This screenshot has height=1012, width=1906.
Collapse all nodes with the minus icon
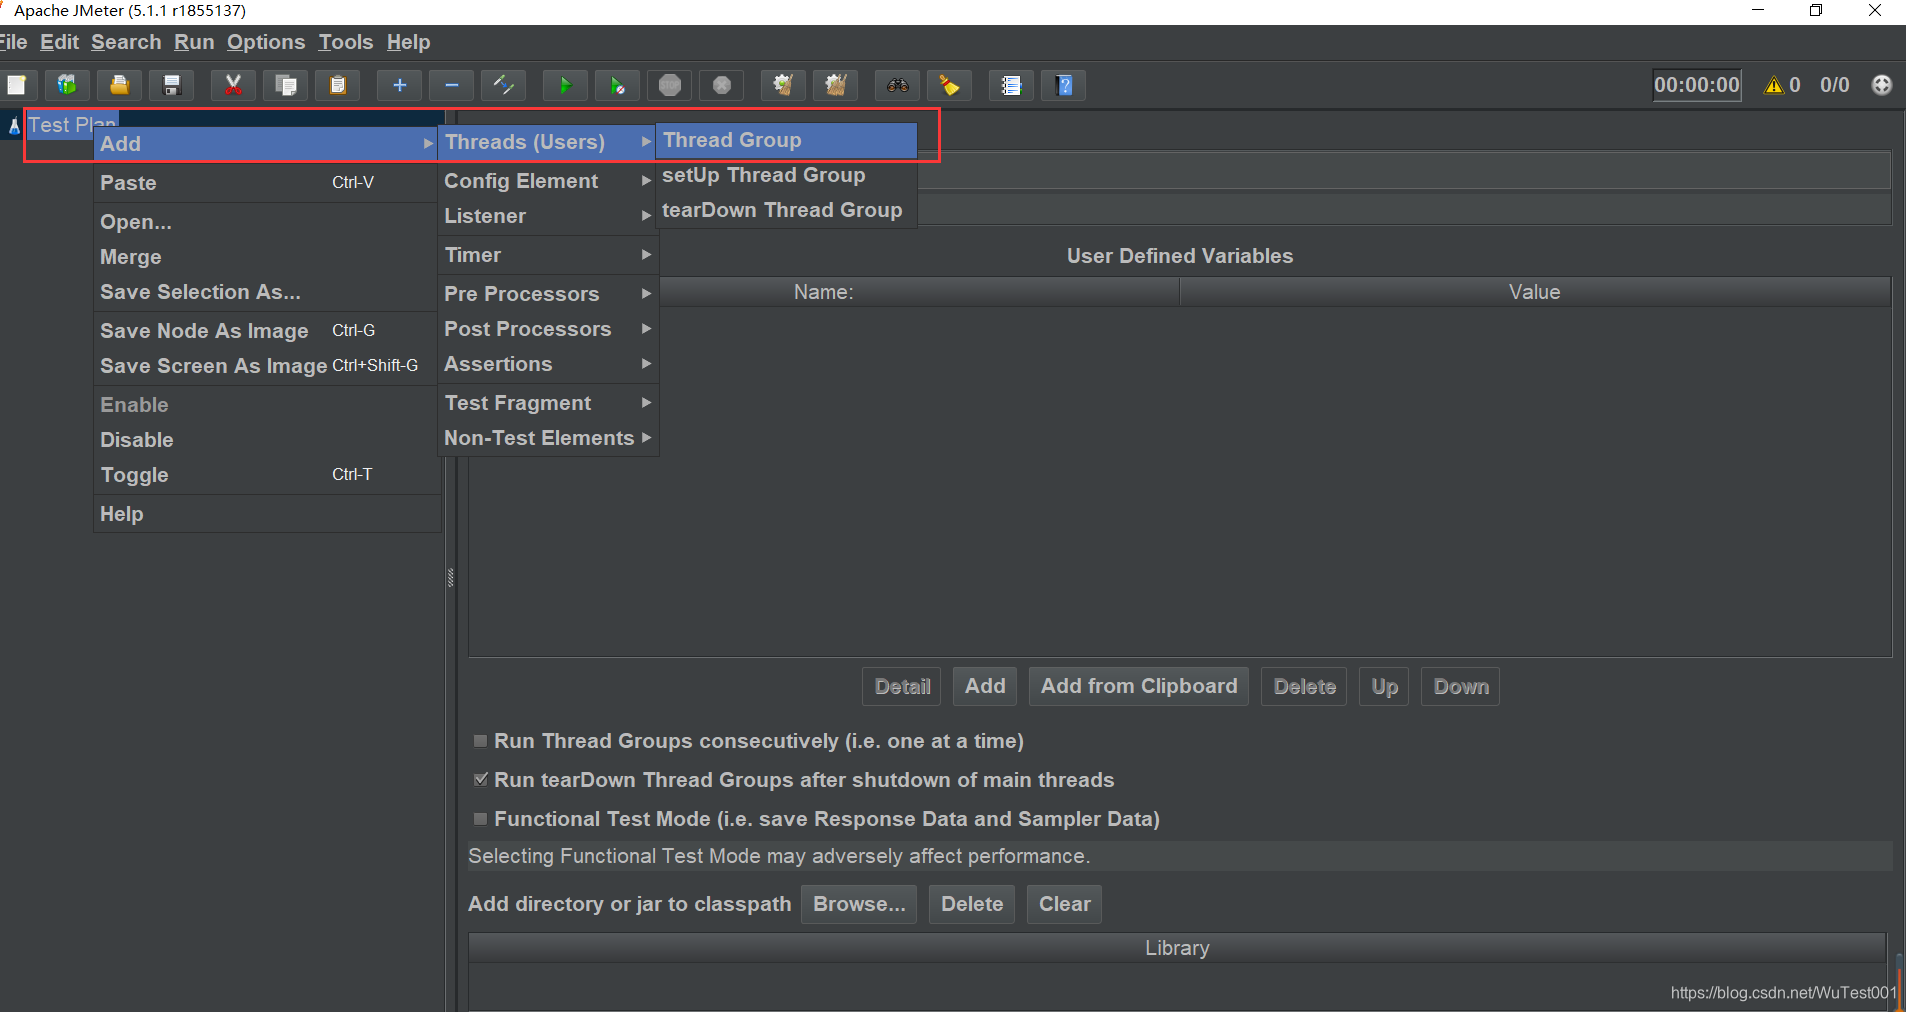tap(451, 85)
